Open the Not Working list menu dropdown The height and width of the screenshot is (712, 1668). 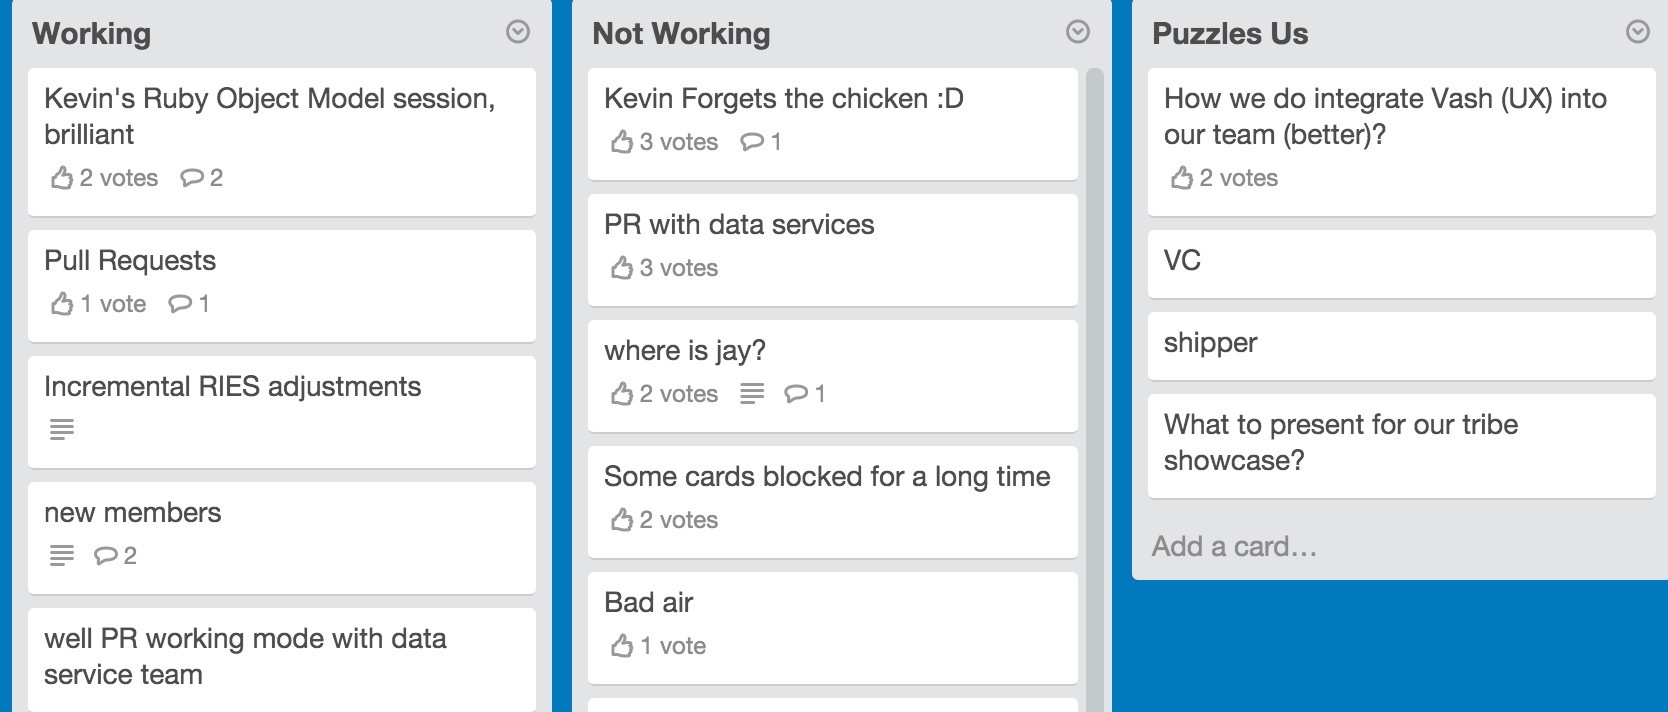point(1078,32)
